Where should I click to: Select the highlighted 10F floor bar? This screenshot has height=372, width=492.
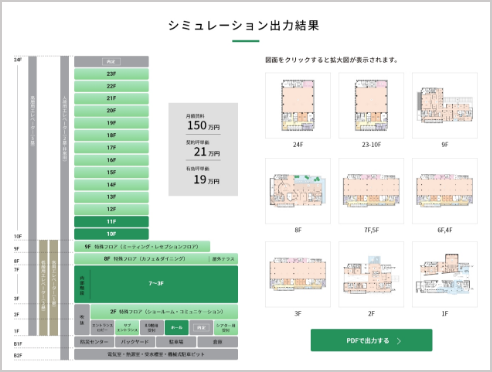click(x=111, y=234)
